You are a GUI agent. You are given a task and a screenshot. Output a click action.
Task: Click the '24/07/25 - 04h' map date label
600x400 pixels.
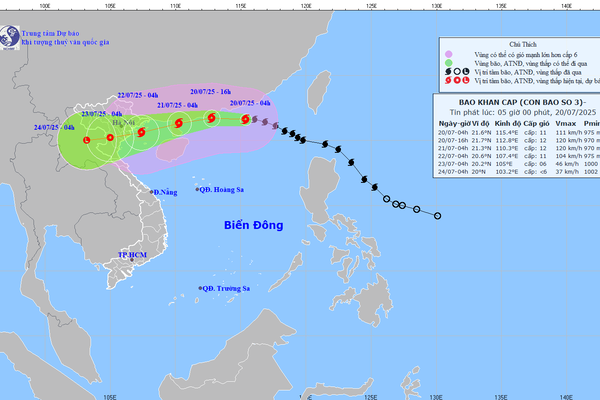[54, 127]
